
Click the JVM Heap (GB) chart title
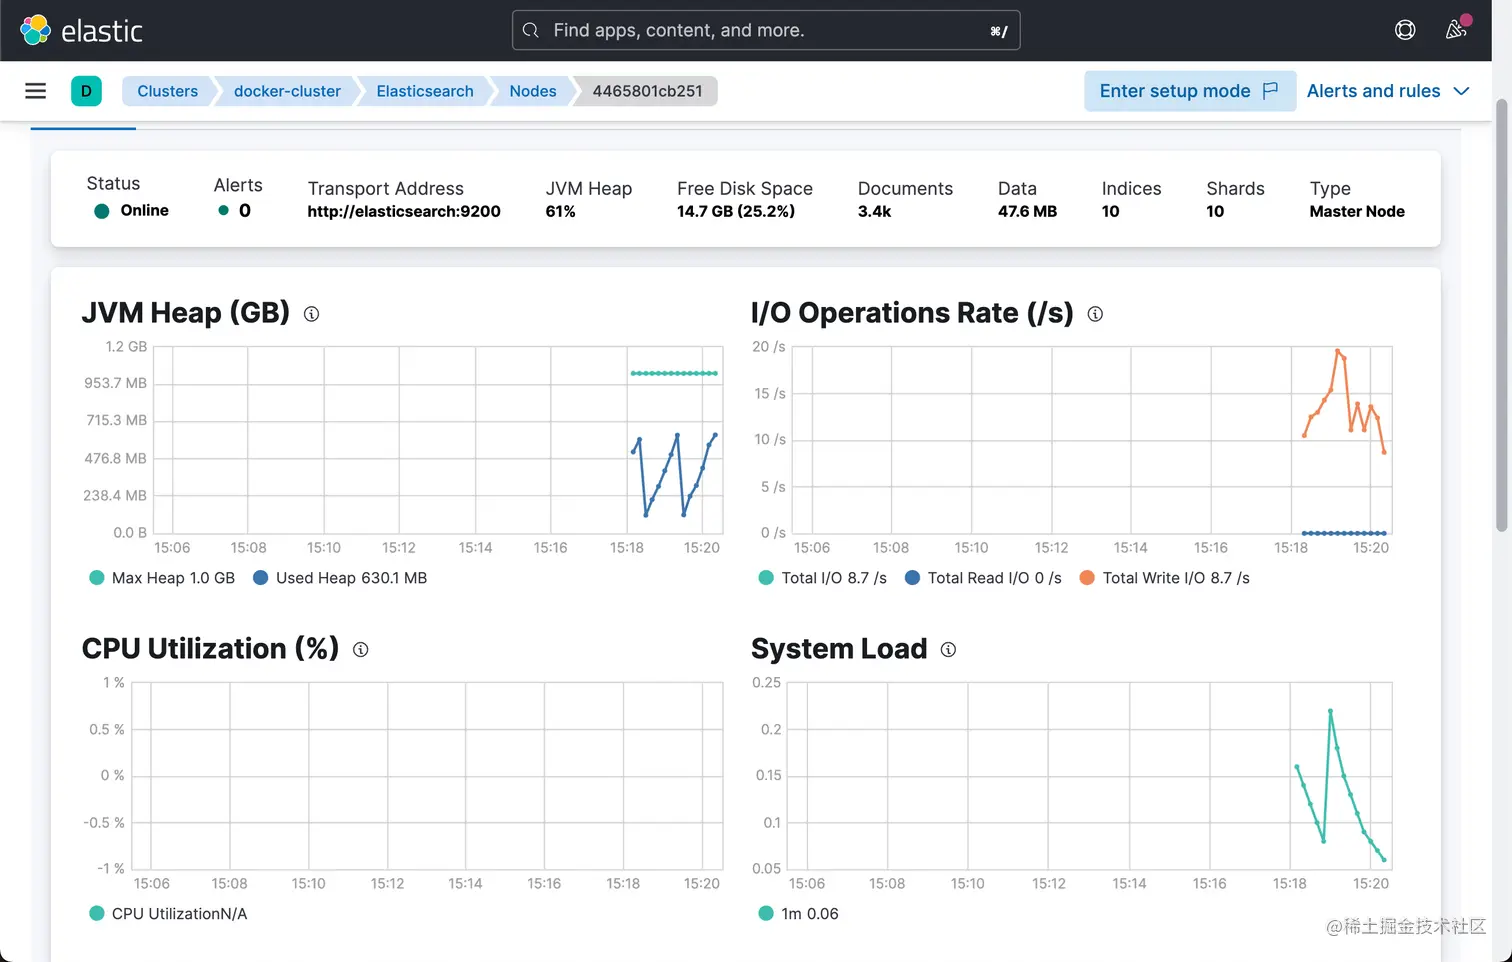(186, 313)
